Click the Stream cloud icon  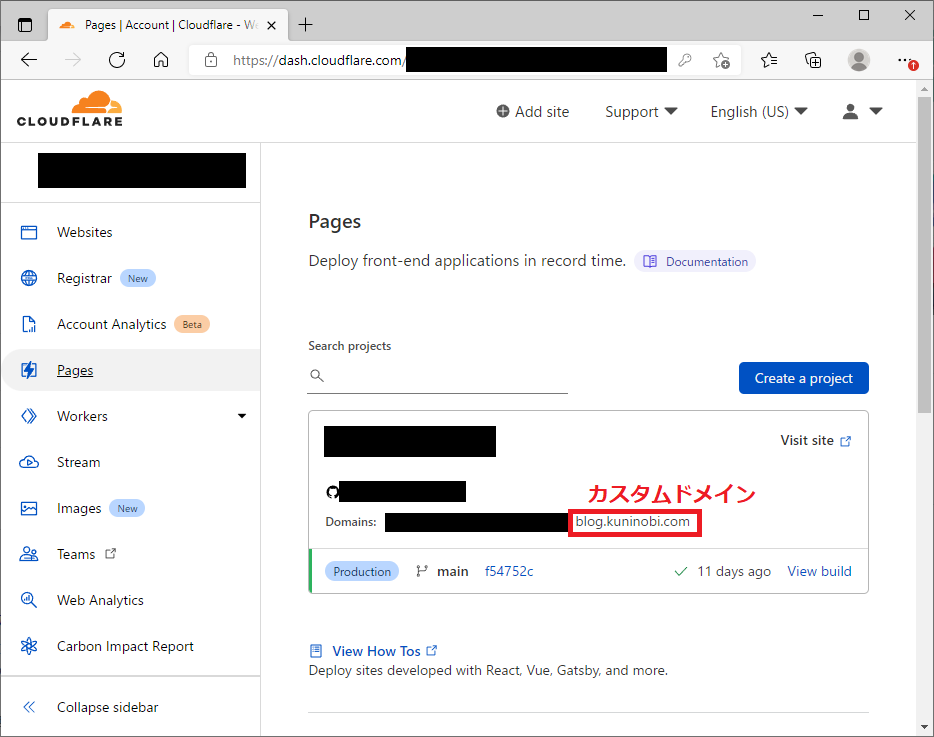click(x=29, y=462)
